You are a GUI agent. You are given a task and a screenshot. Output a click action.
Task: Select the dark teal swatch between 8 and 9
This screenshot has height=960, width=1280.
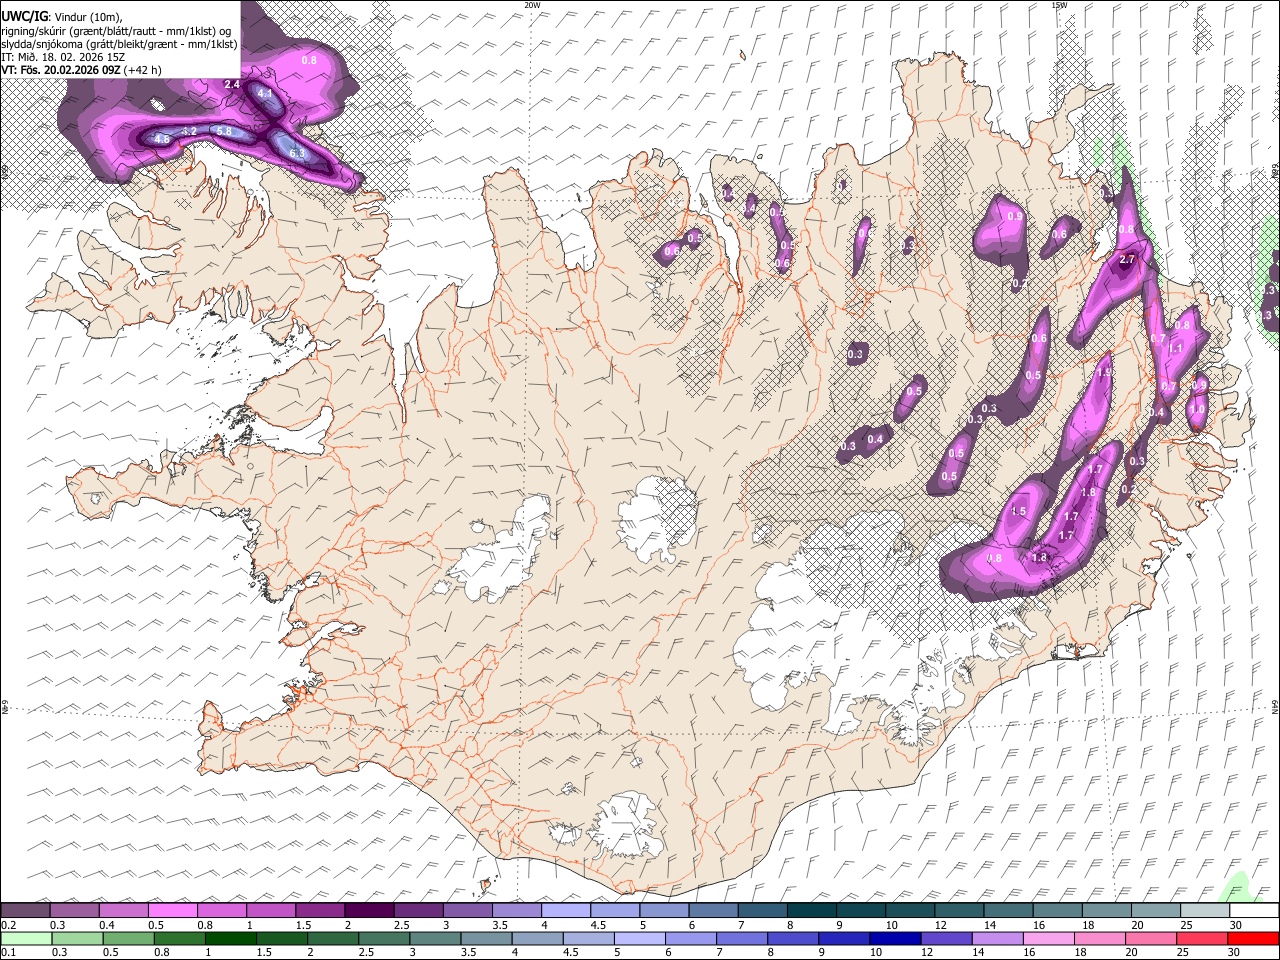point(811,910)
